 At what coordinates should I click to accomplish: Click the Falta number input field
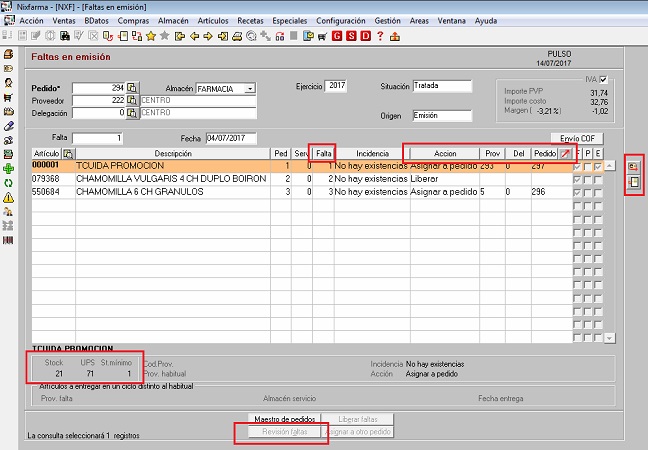click(98, 138)
